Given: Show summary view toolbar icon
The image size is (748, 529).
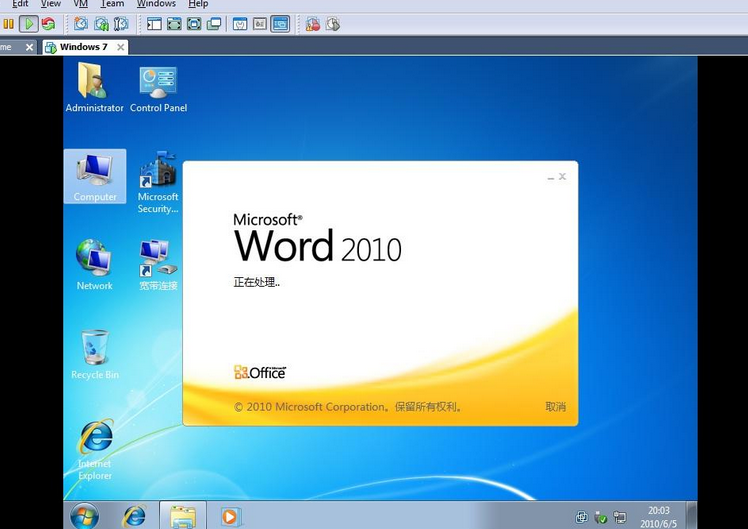Looking at the screenshot, I should click(x=240, y=24).
